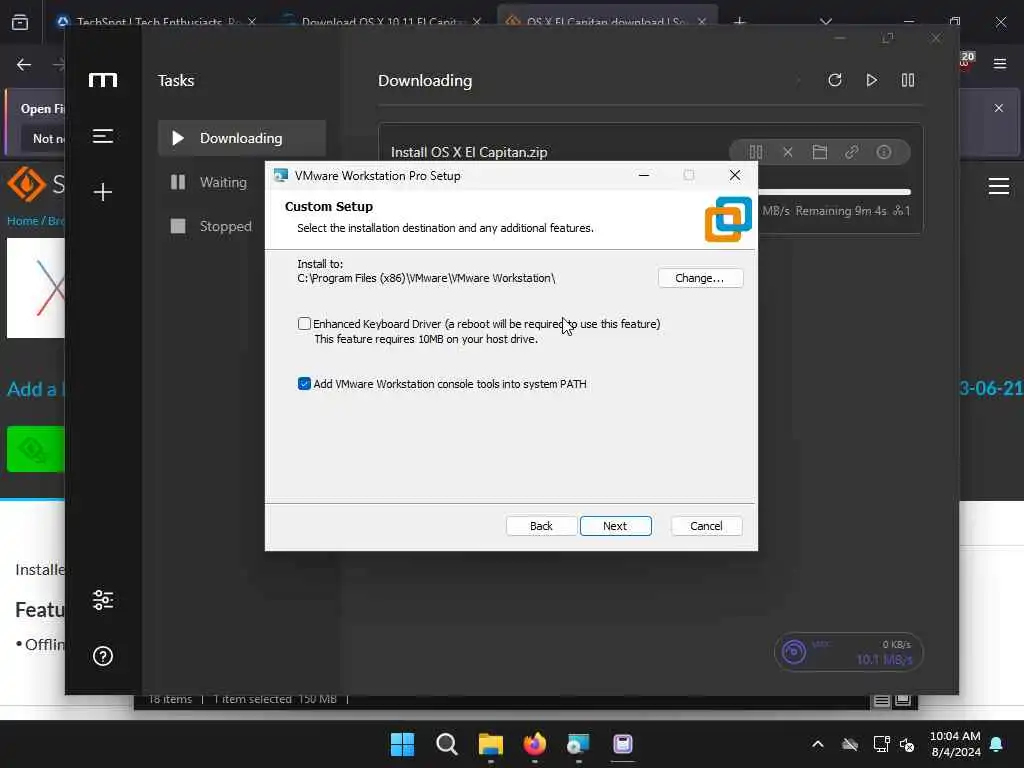The image size is (1024, 768).
Task: Dismiss the browser notification bar
Action: 999,108
